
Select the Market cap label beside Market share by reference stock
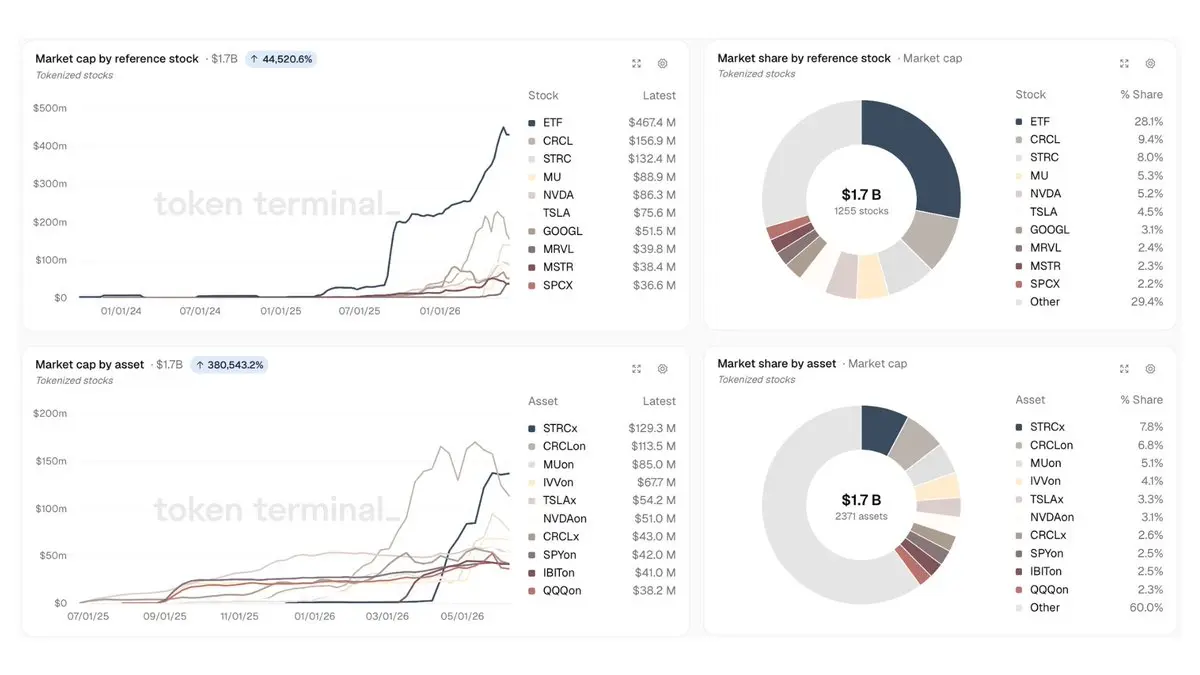tap(932, 59)
